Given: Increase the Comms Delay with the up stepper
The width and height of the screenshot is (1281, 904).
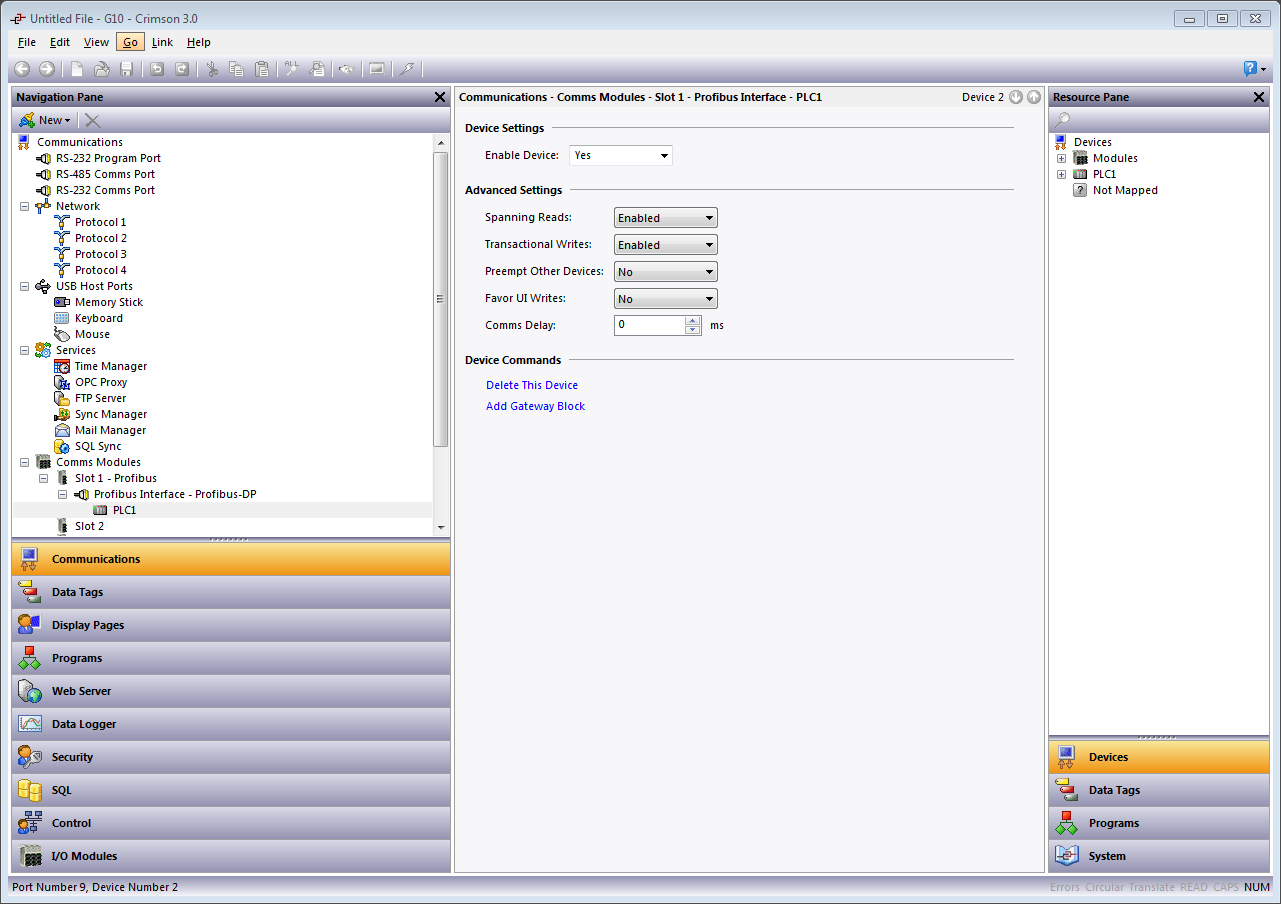Looking at the screenshot, I should point(693,321).
